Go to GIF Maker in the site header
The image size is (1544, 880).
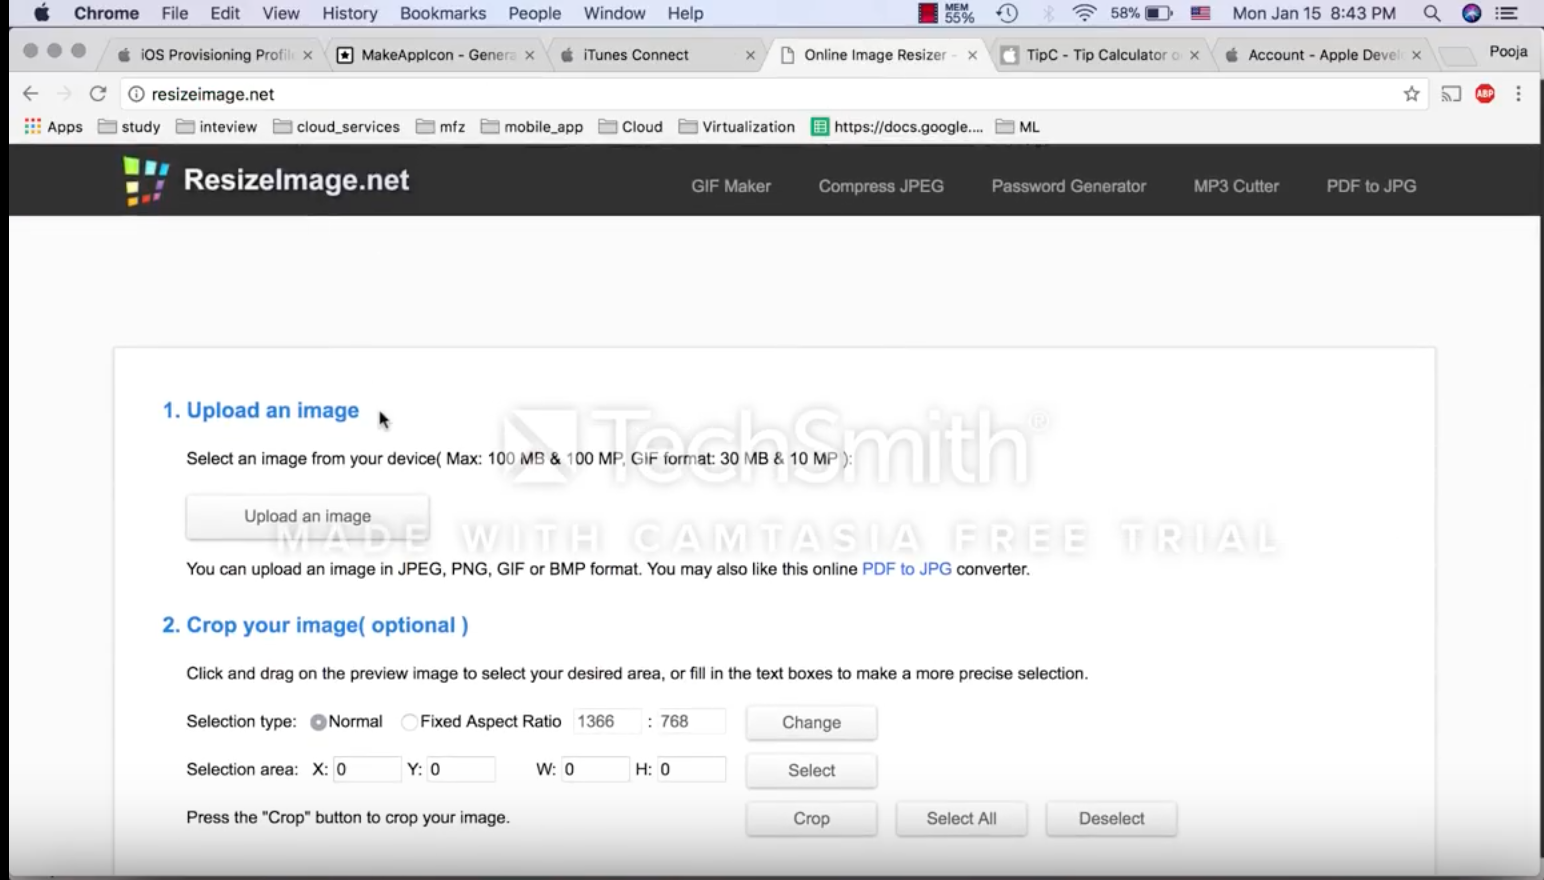click(731, 186)
